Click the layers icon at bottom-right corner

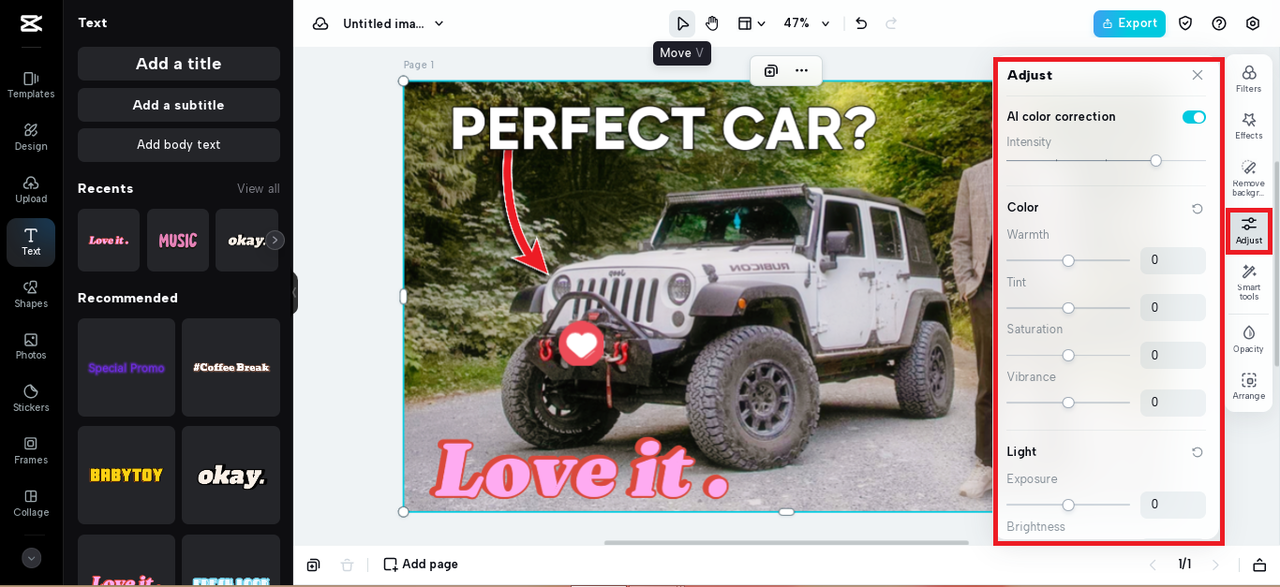click(1260, 565)
